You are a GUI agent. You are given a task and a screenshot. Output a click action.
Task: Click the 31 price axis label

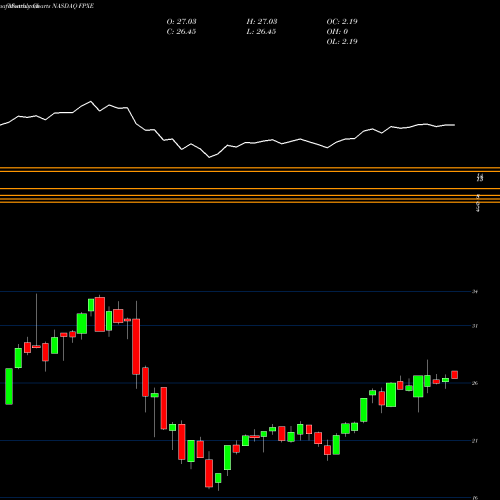(475, 326)
